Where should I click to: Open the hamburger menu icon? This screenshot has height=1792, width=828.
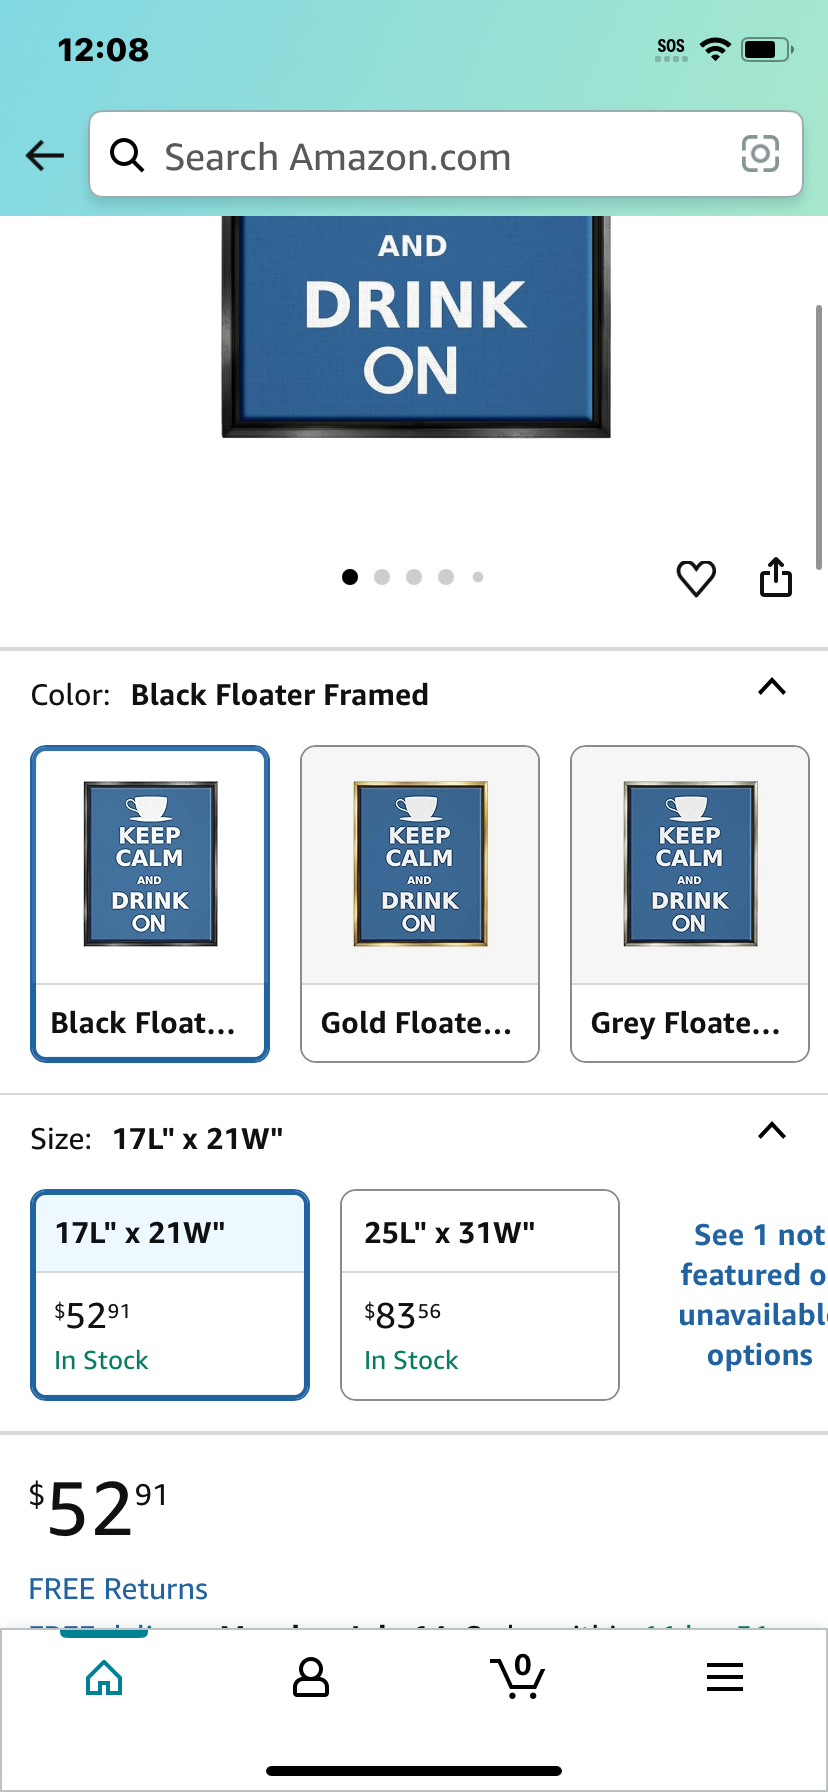[x=725, y=1677]
